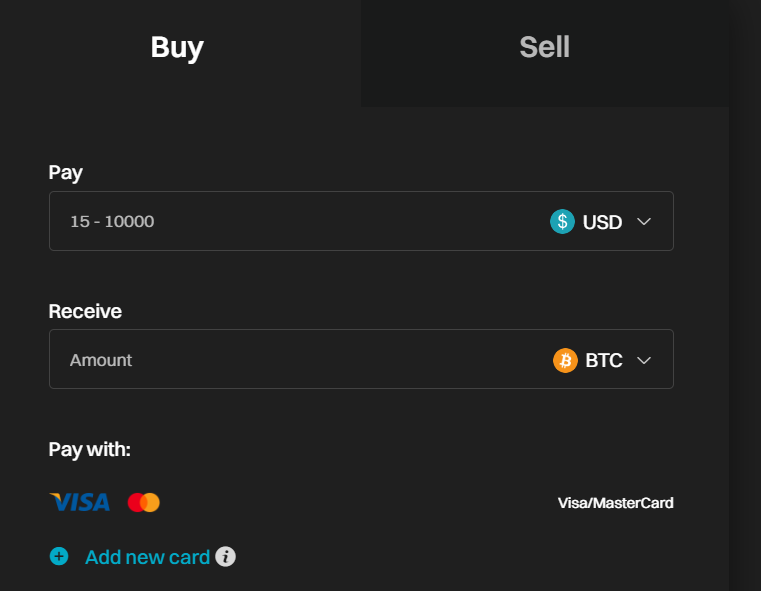Switch to the Sell tab

pyautogui.click(x=544, y=47)
